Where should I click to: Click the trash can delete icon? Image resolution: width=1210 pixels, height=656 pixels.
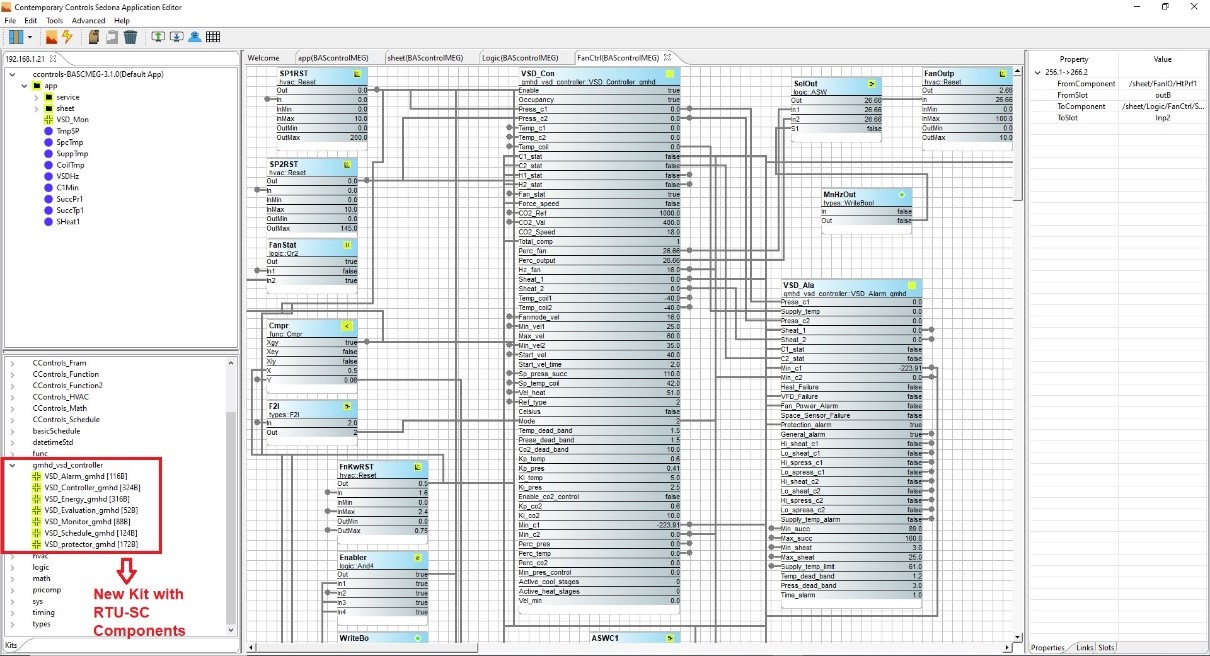[130, 37]
